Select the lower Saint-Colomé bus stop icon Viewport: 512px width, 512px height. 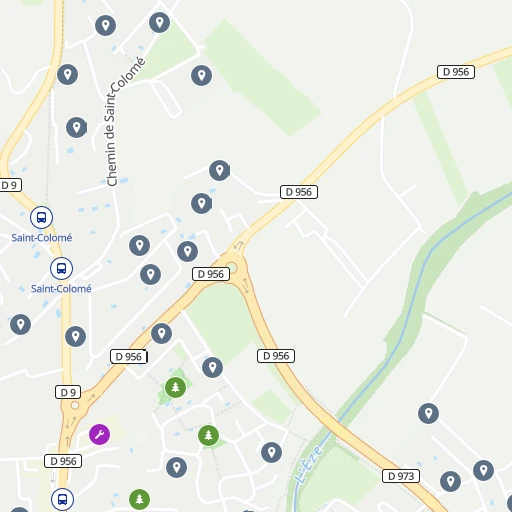[61, 268]
